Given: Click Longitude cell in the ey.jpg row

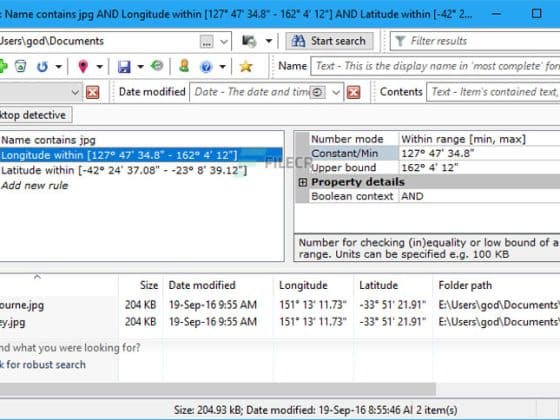Looking at the screenshot, I should pyautogui.click(x=313, y=322).
